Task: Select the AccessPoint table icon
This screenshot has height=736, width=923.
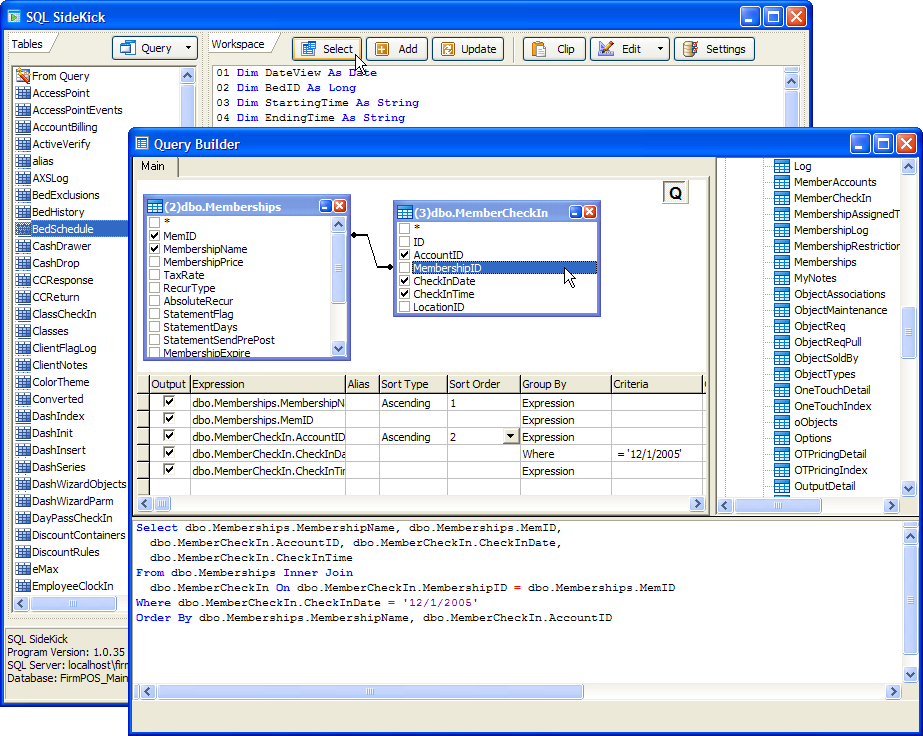Action: (24, 93)
